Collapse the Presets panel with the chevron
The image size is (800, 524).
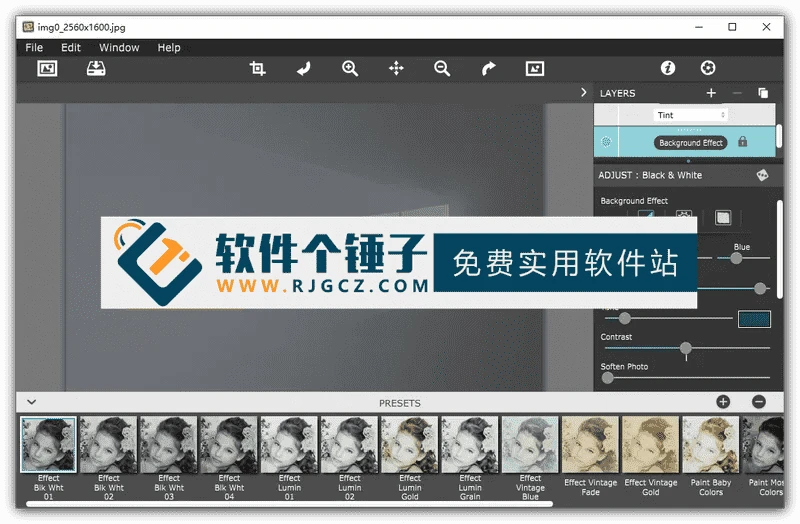click(32, 402)
